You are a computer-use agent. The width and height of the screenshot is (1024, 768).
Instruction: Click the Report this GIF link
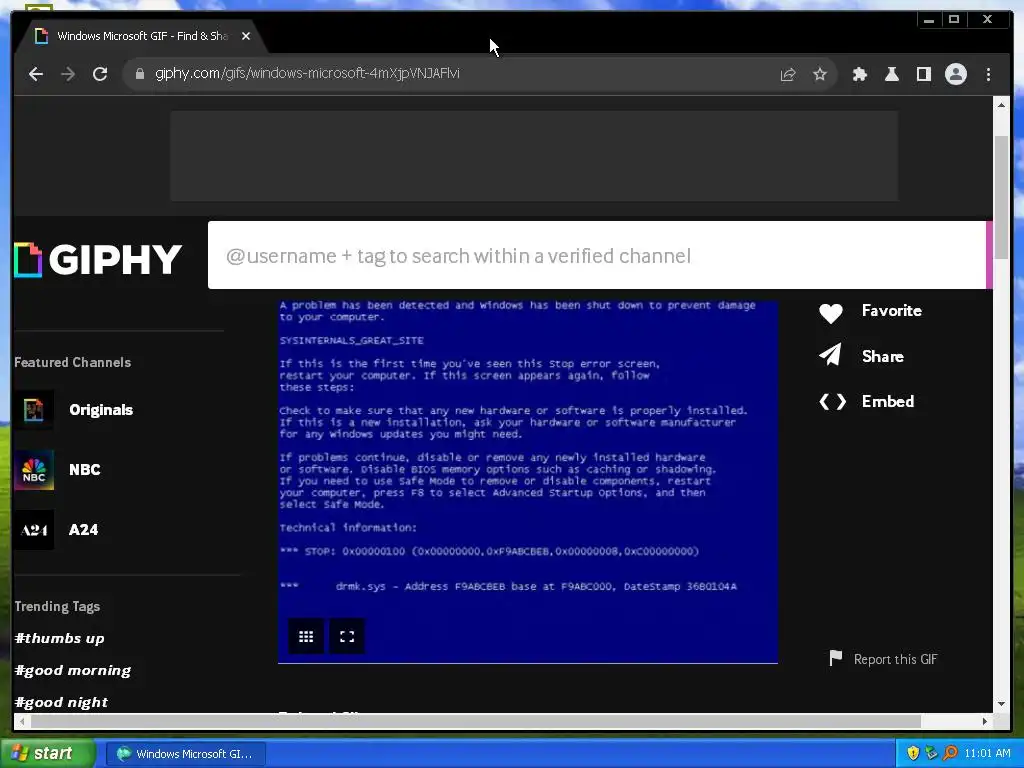pos(895,660)
